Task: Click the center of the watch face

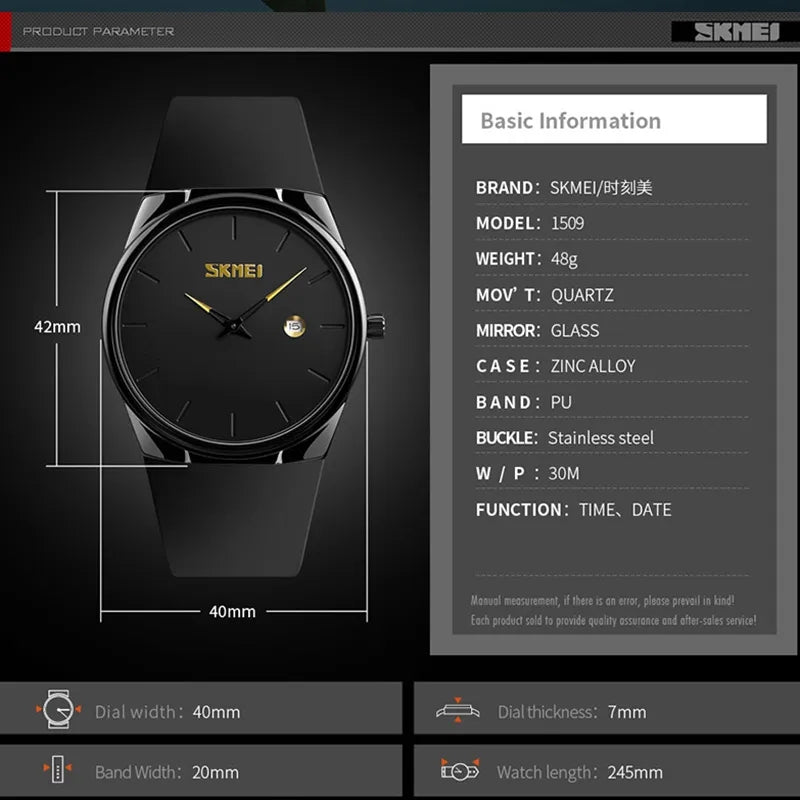Action: click(233, 325)
